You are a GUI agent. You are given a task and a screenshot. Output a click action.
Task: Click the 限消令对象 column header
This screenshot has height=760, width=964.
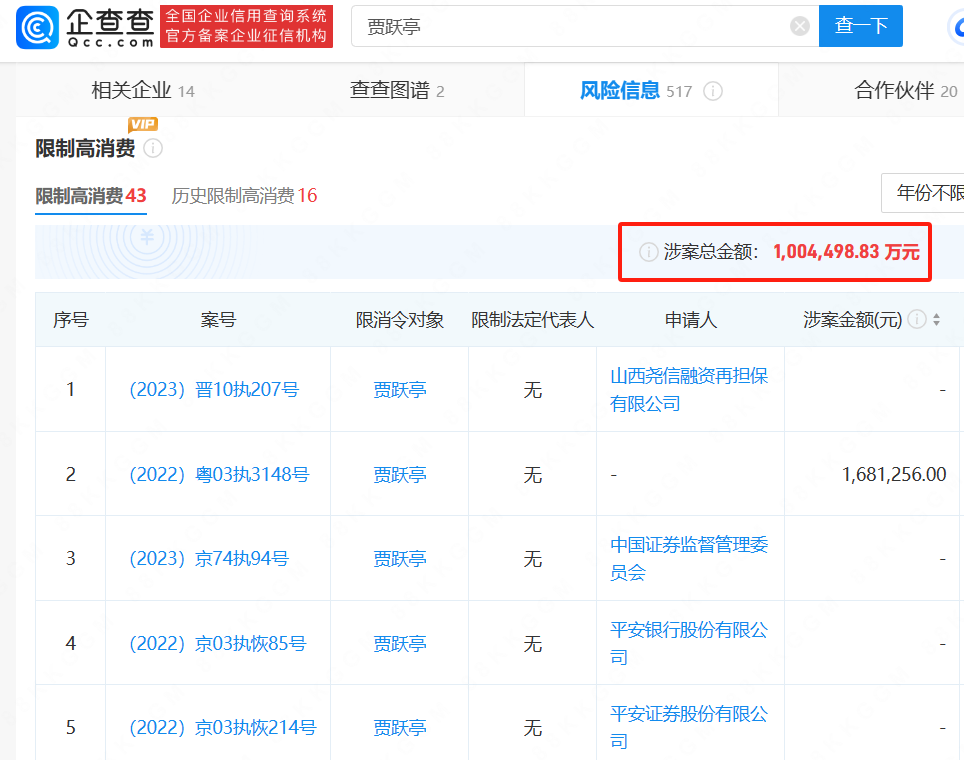(400, 319)
